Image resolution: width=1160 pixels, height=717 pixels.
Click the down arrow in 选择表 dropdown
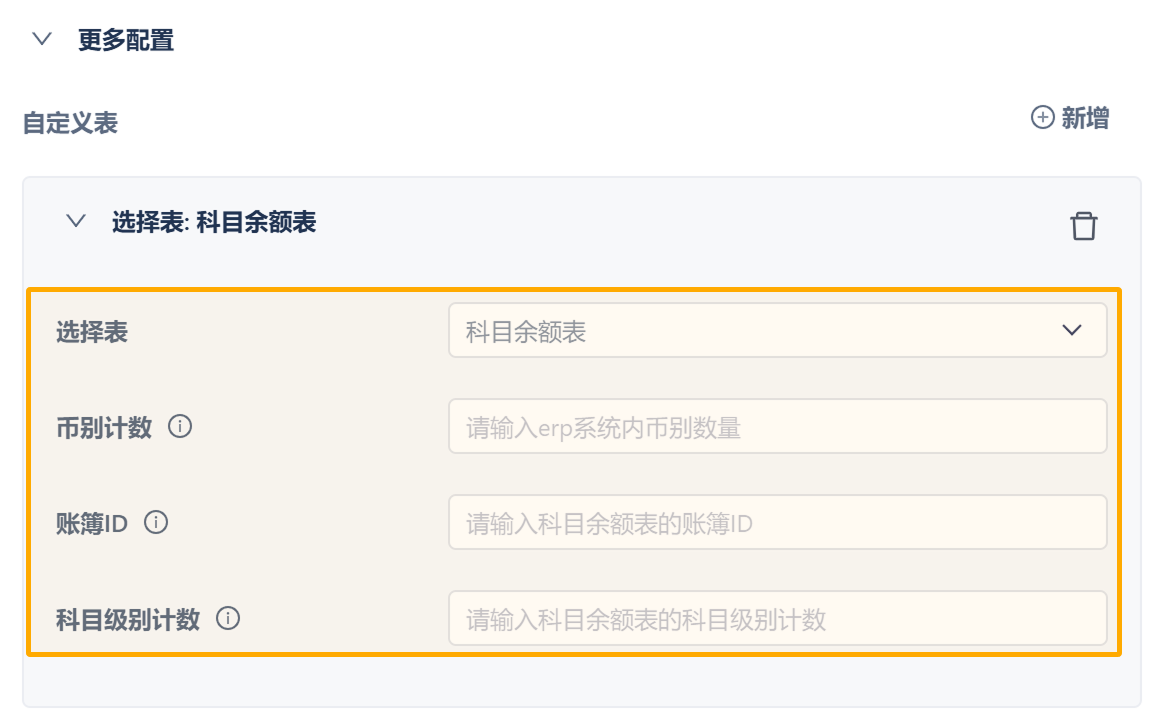(1072, 331)
